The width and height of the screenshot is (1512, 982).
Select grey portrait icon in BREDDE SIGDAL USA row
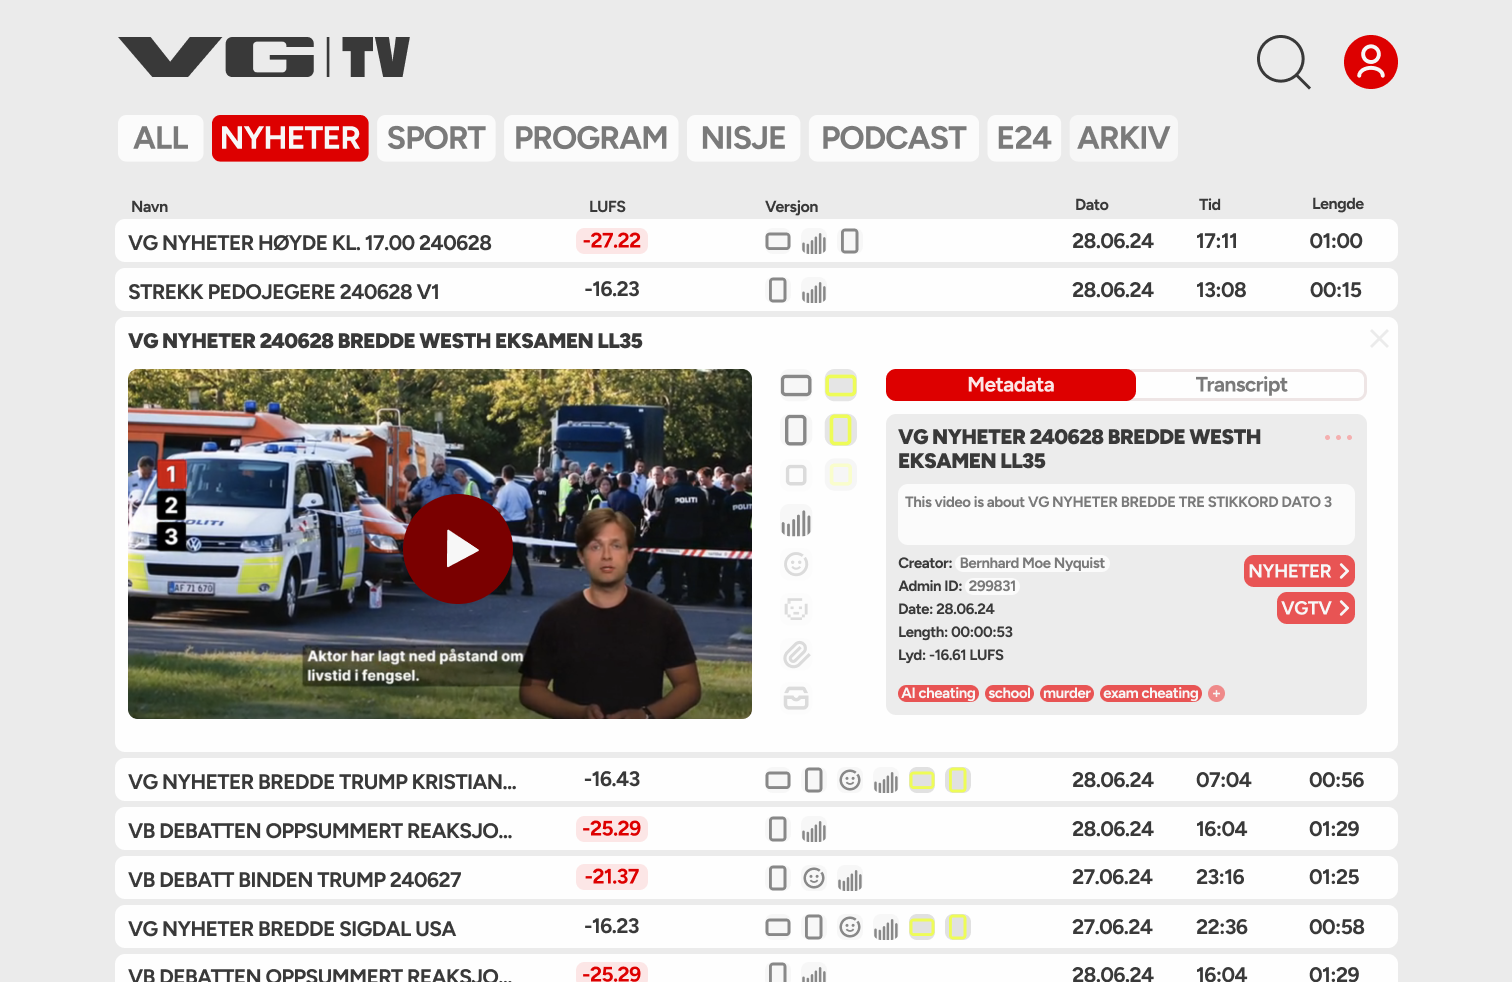pyautogui.click(x=814, y=927)
